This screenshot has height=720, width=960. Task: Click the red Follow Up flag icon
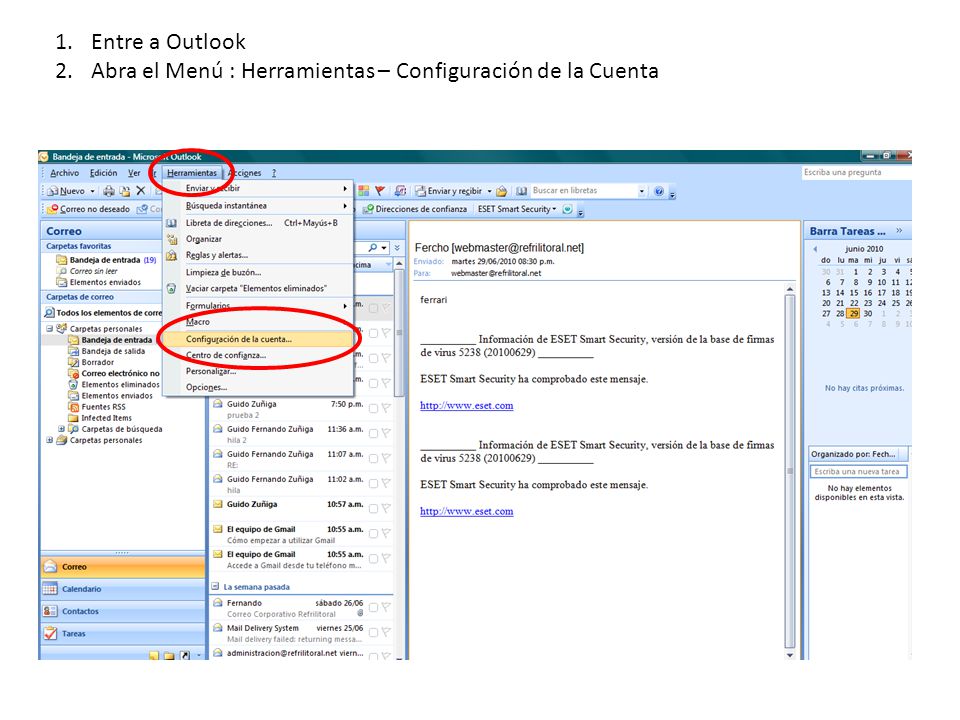click(x=380, y=191)
